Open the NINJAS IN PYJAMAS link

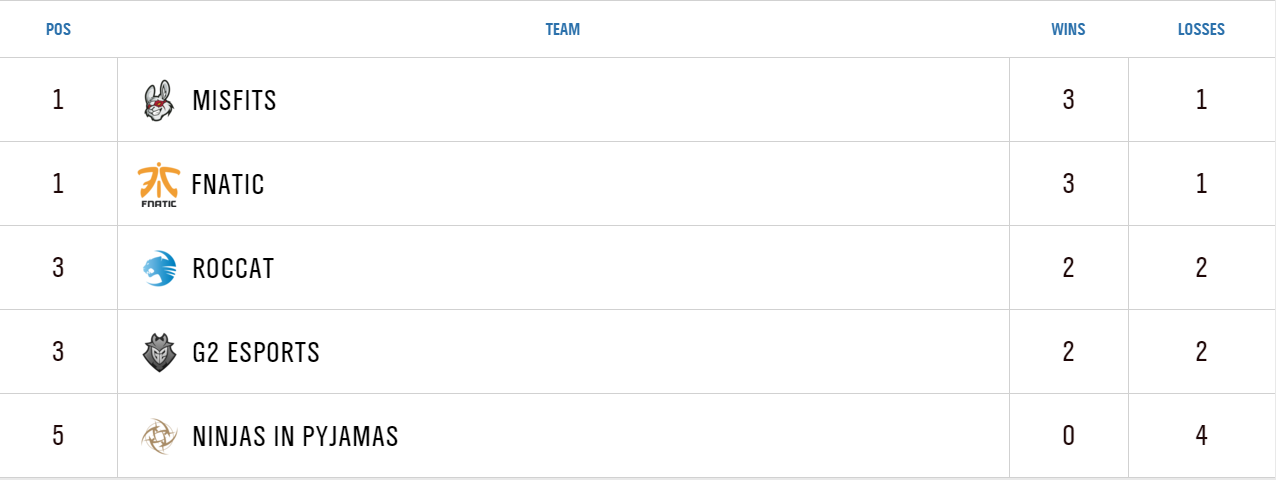coord(295,437)
